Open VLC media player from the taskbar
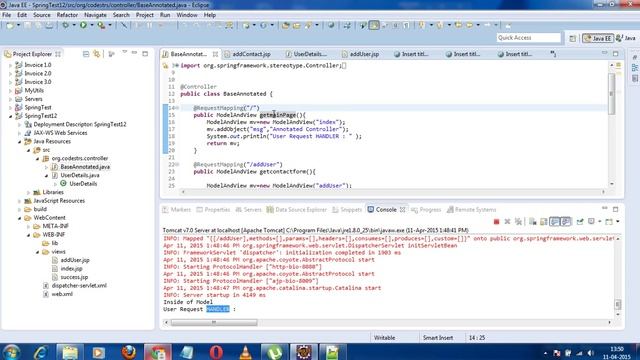Viewport: 640px width, 360px height. [x=245, y=352]
